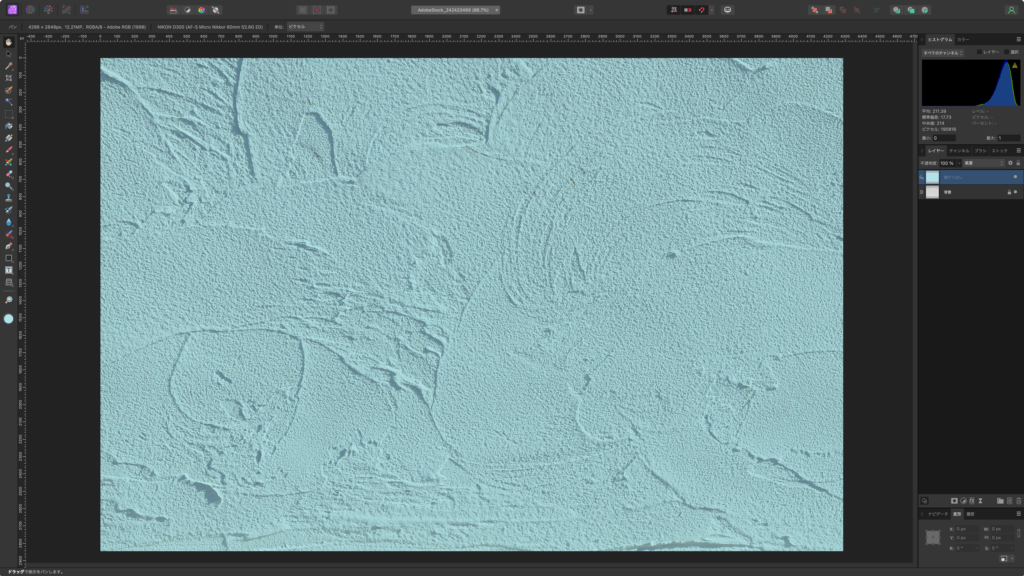Enable the 選択 checkbox in histogram

pyautogui.click(x=1008, y=51)
